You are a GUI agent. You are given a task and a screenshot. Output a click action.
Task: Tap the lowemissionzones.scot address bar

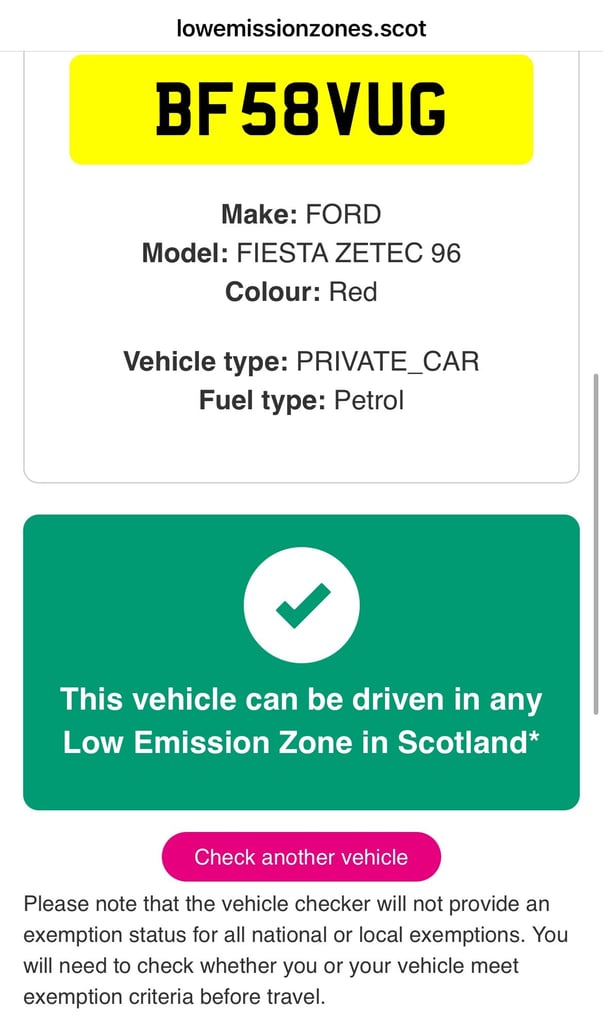pos(301,27)
